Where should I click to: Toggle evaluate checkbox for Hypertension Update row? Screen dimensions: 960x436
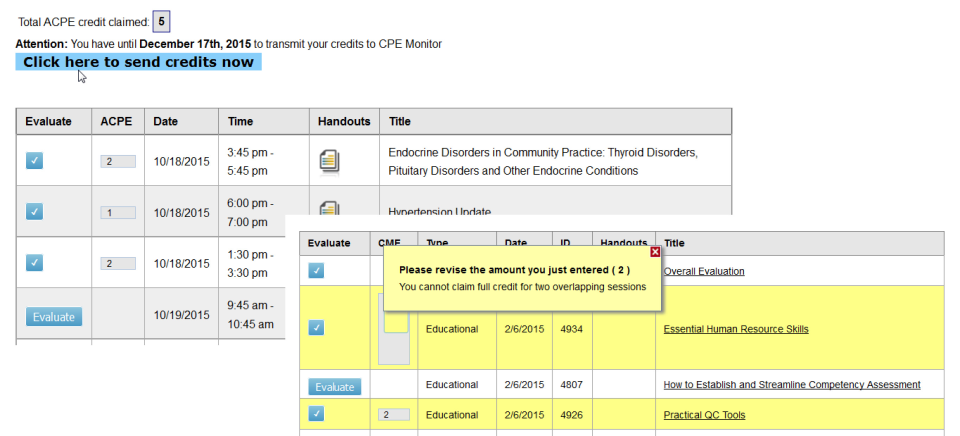(x=35, y=211)
